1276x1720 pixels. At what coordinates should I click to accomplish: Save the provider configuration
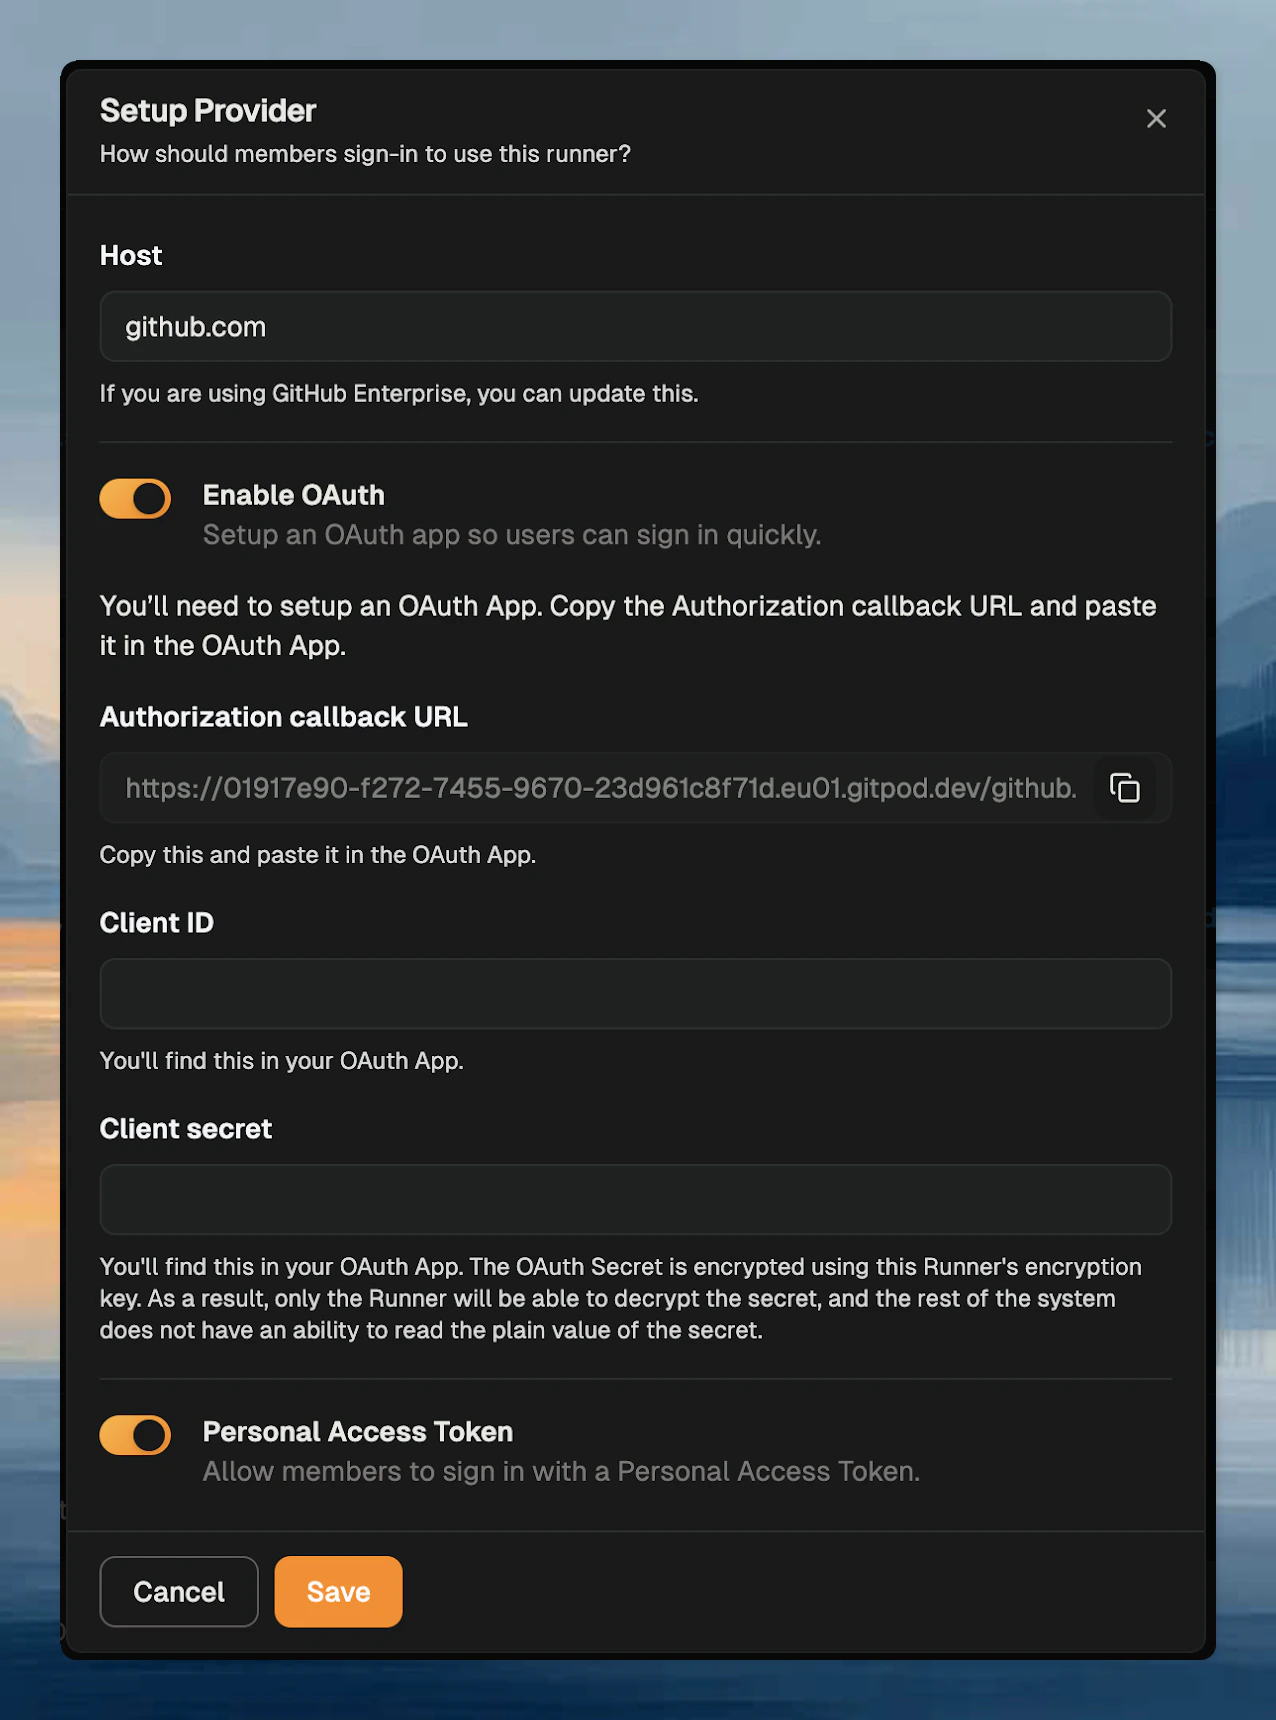(338, 1592)
